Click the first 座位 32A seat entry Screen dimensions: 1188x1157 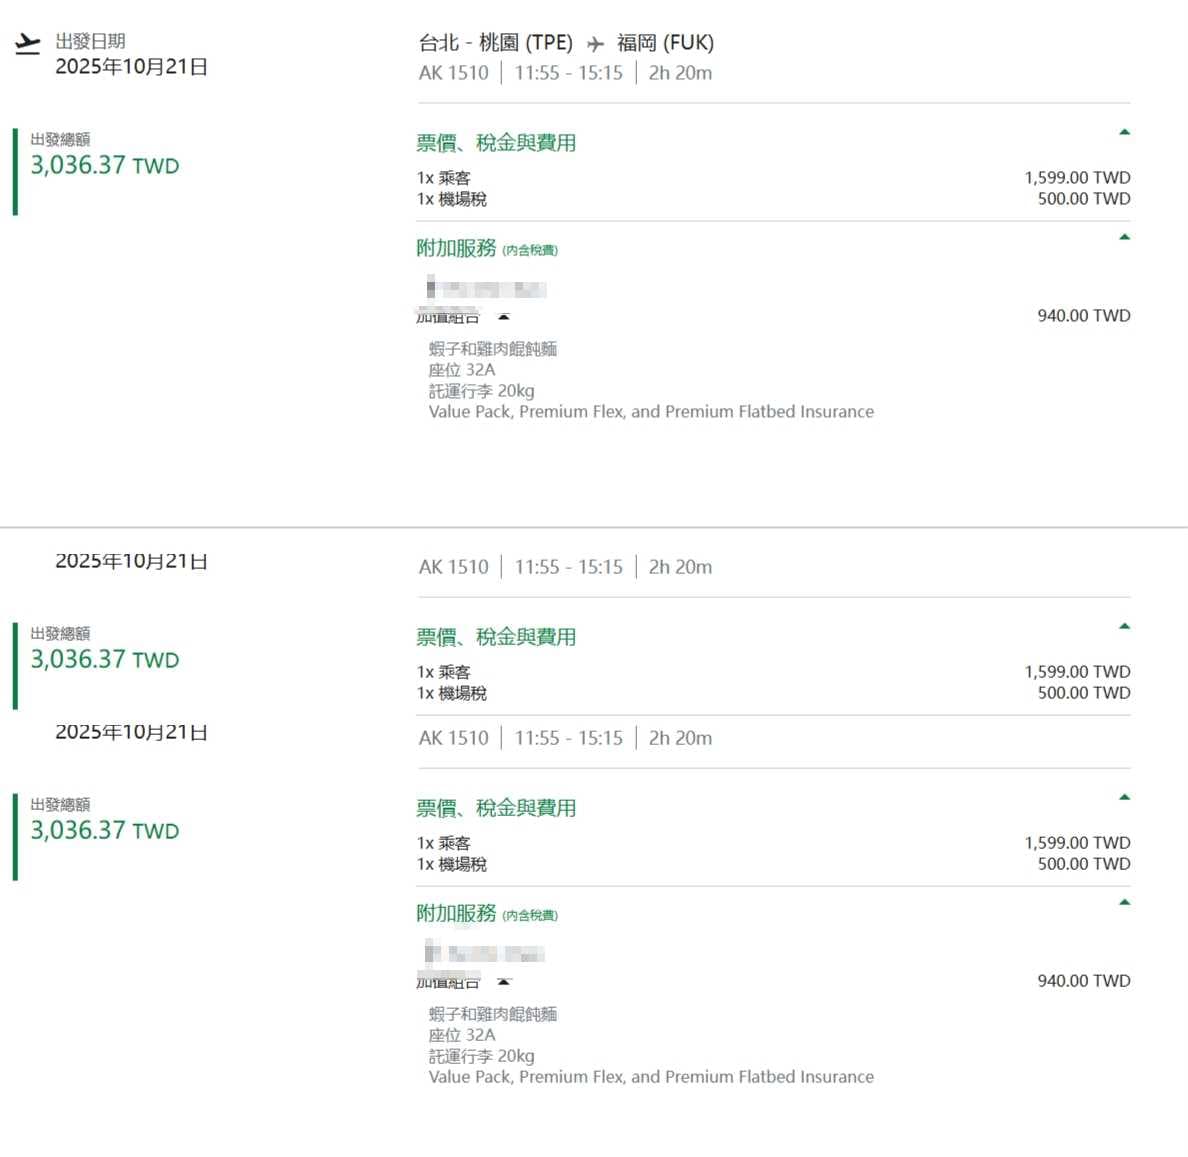(x=461, y=370)
